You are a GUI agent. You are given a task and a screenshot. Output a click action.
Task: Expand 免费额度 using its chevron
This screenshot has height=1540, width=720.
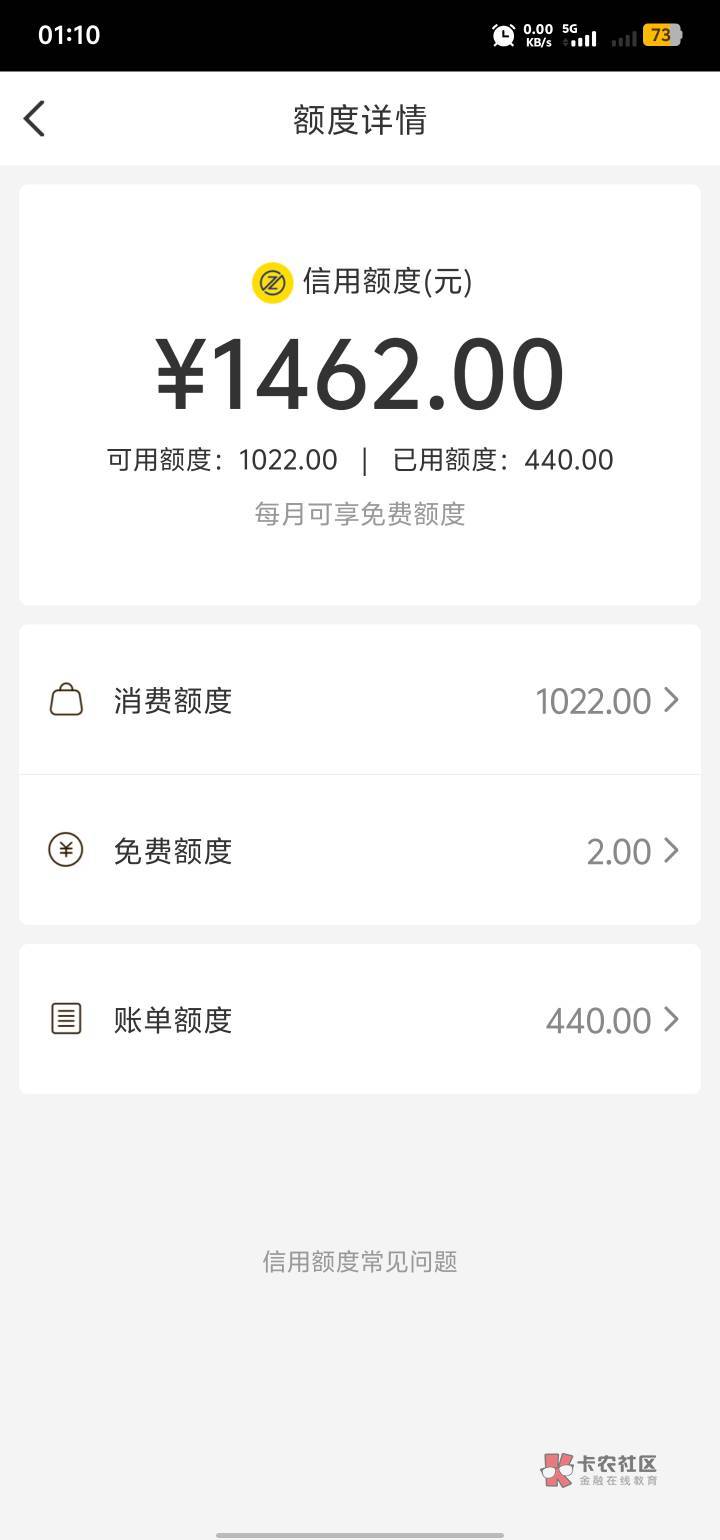671,850
